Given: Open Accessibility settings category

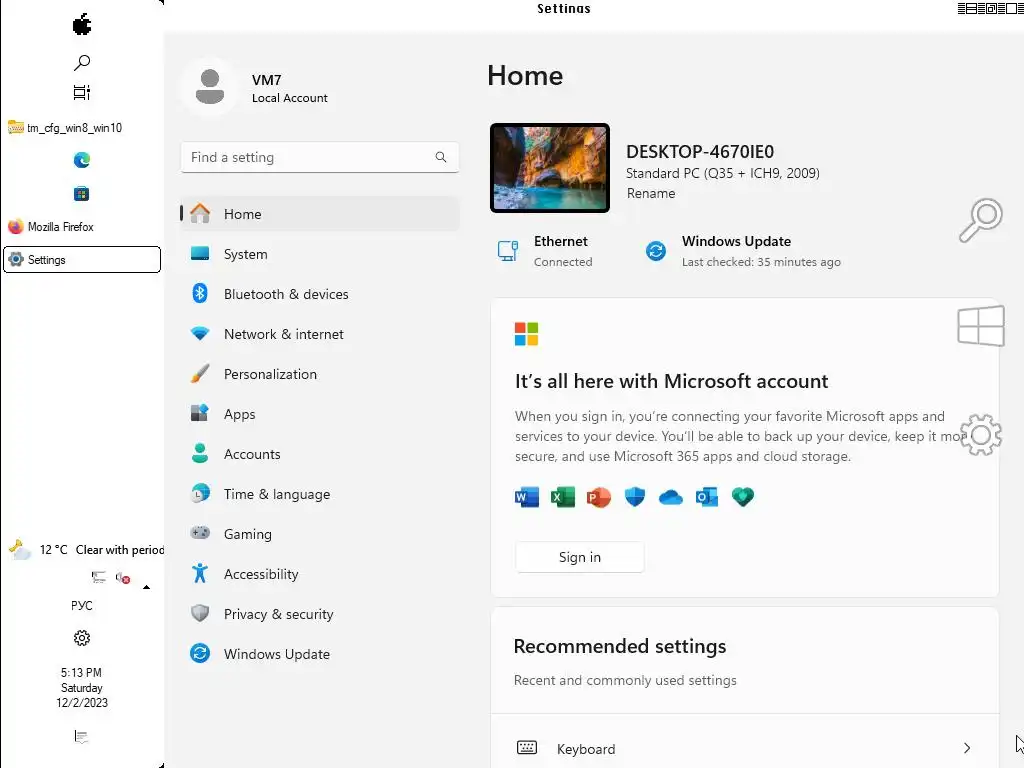Looking at the screenshot, I should (x=319, y=574).
